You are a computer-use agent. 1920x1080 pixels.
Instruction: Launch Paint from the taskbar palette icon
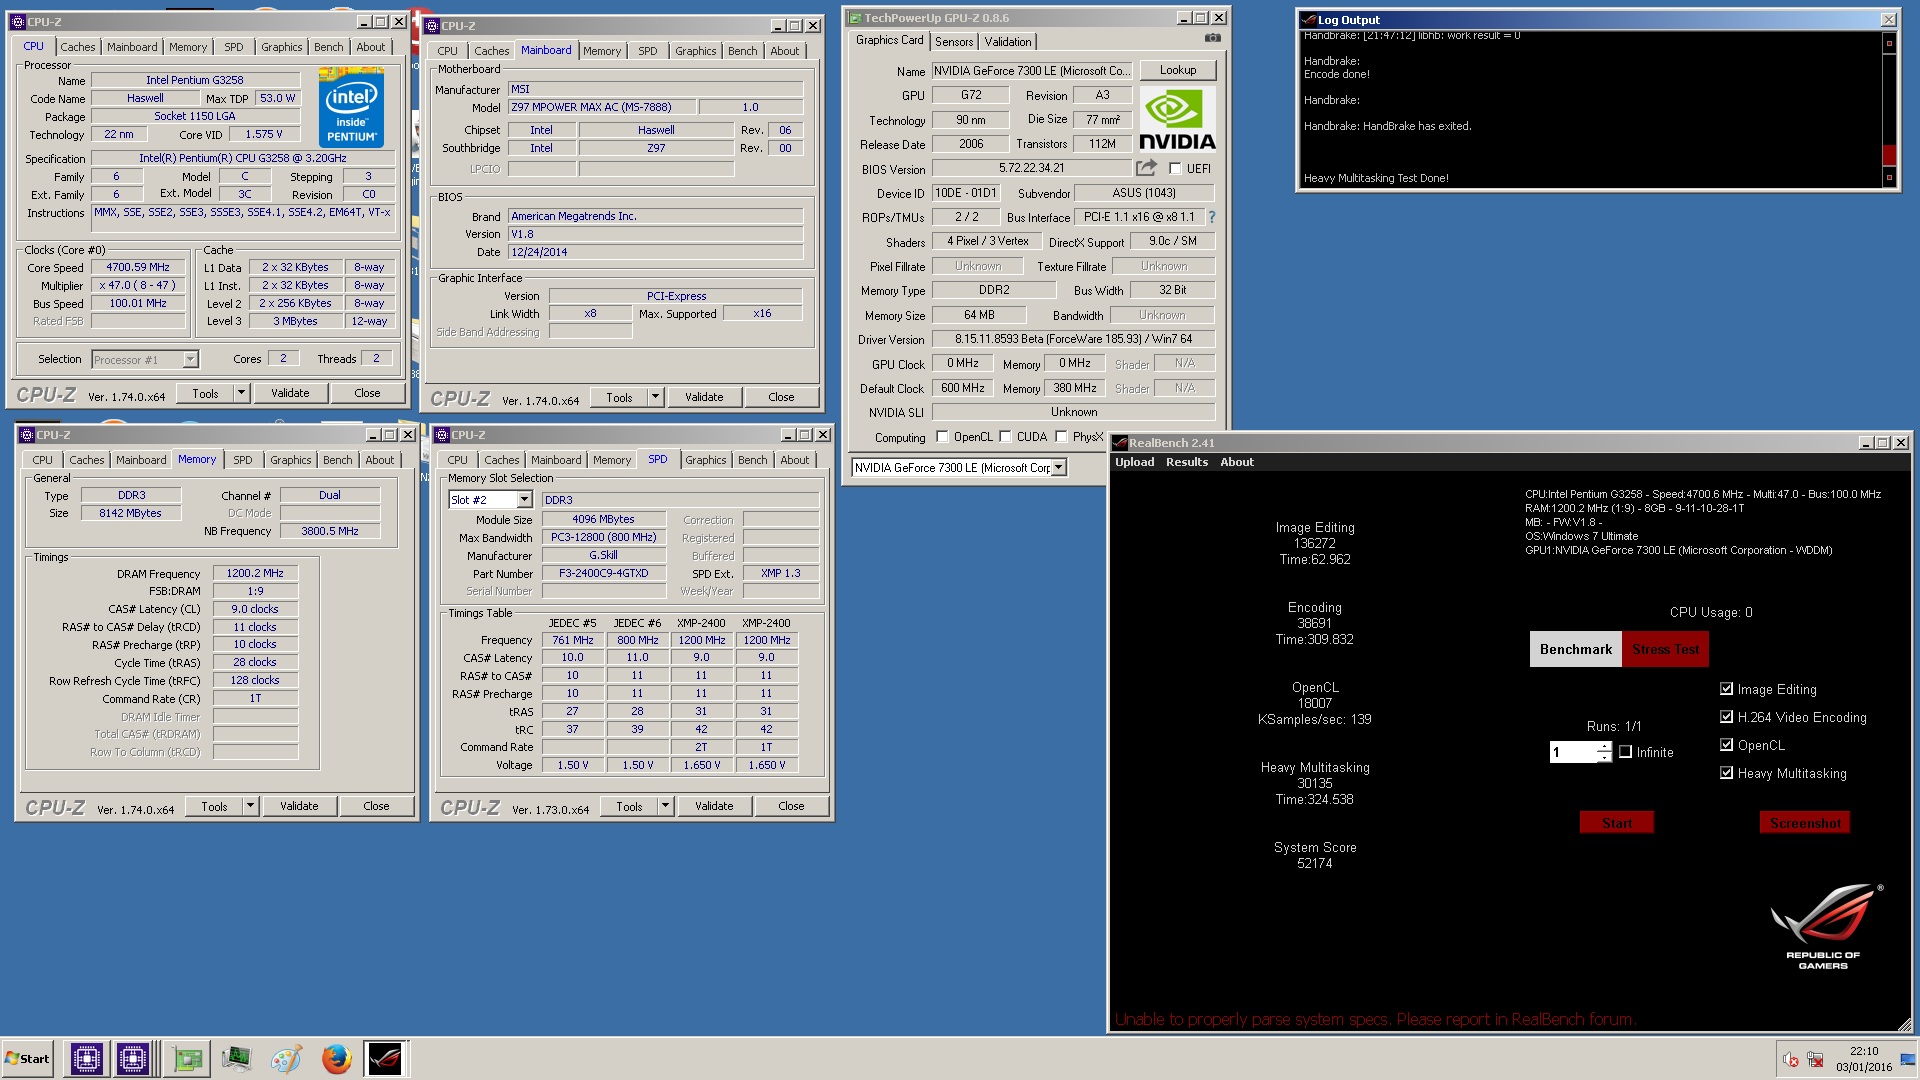(286, 1058)
